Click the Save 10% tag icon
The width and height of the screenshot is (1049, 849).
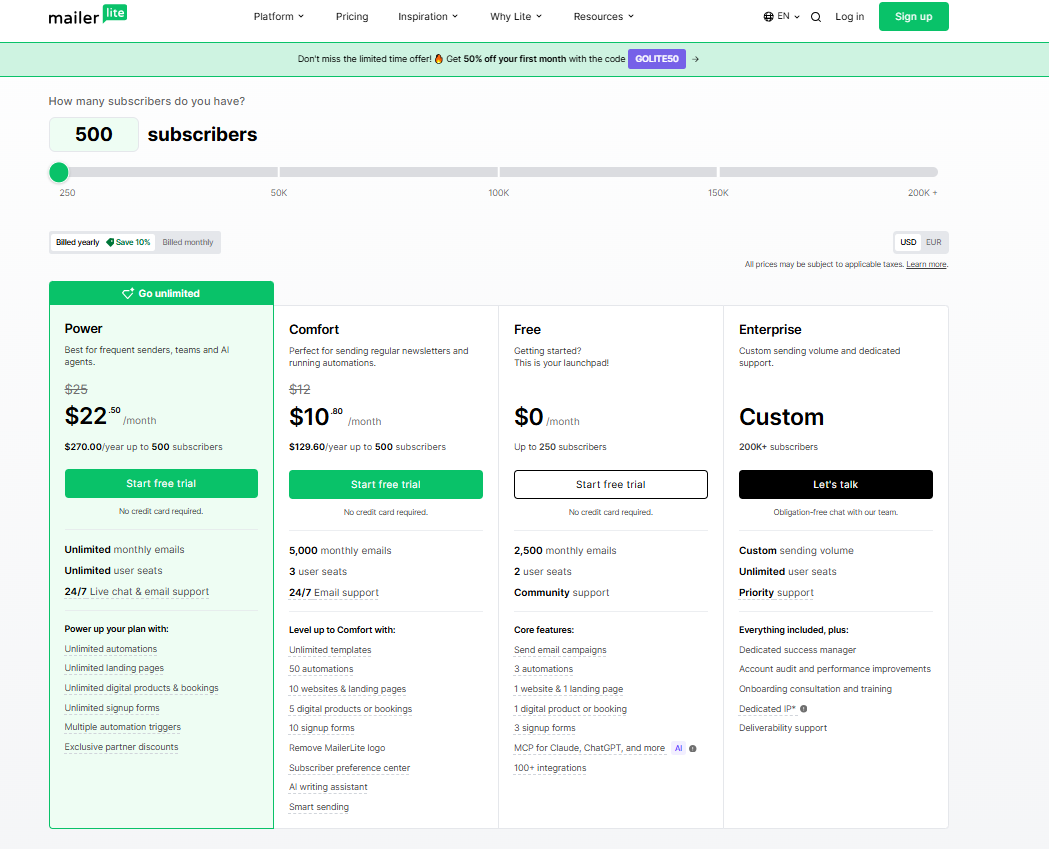pyautogui.click(x=110, y=242)
